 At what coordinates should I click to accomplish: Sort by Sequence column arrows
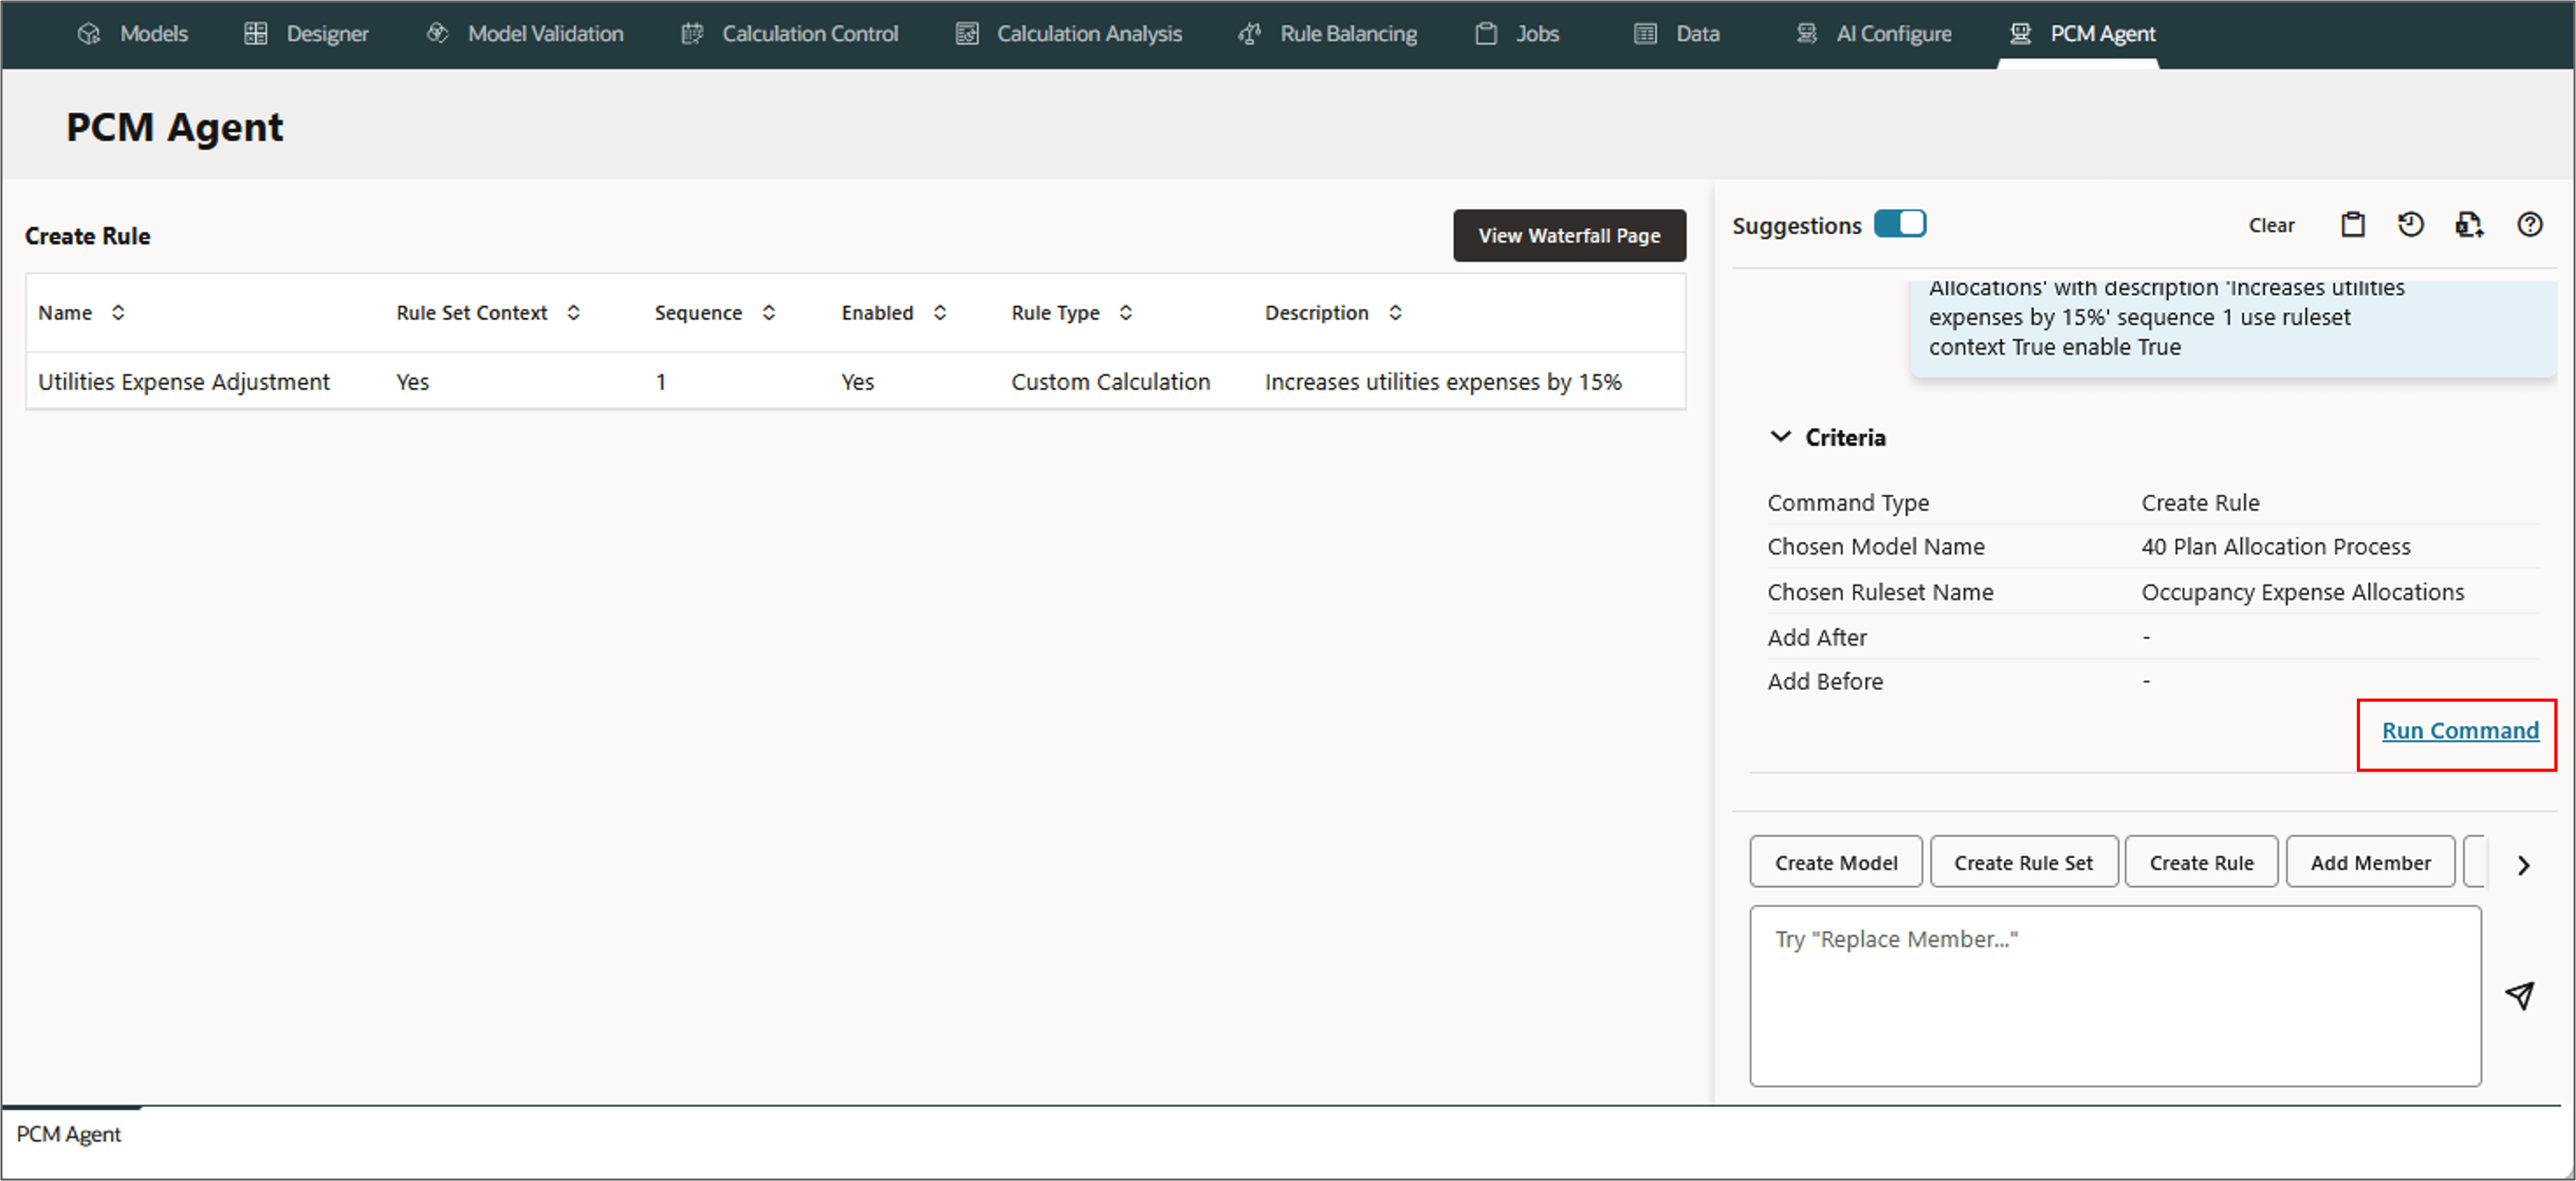[768, 313]
